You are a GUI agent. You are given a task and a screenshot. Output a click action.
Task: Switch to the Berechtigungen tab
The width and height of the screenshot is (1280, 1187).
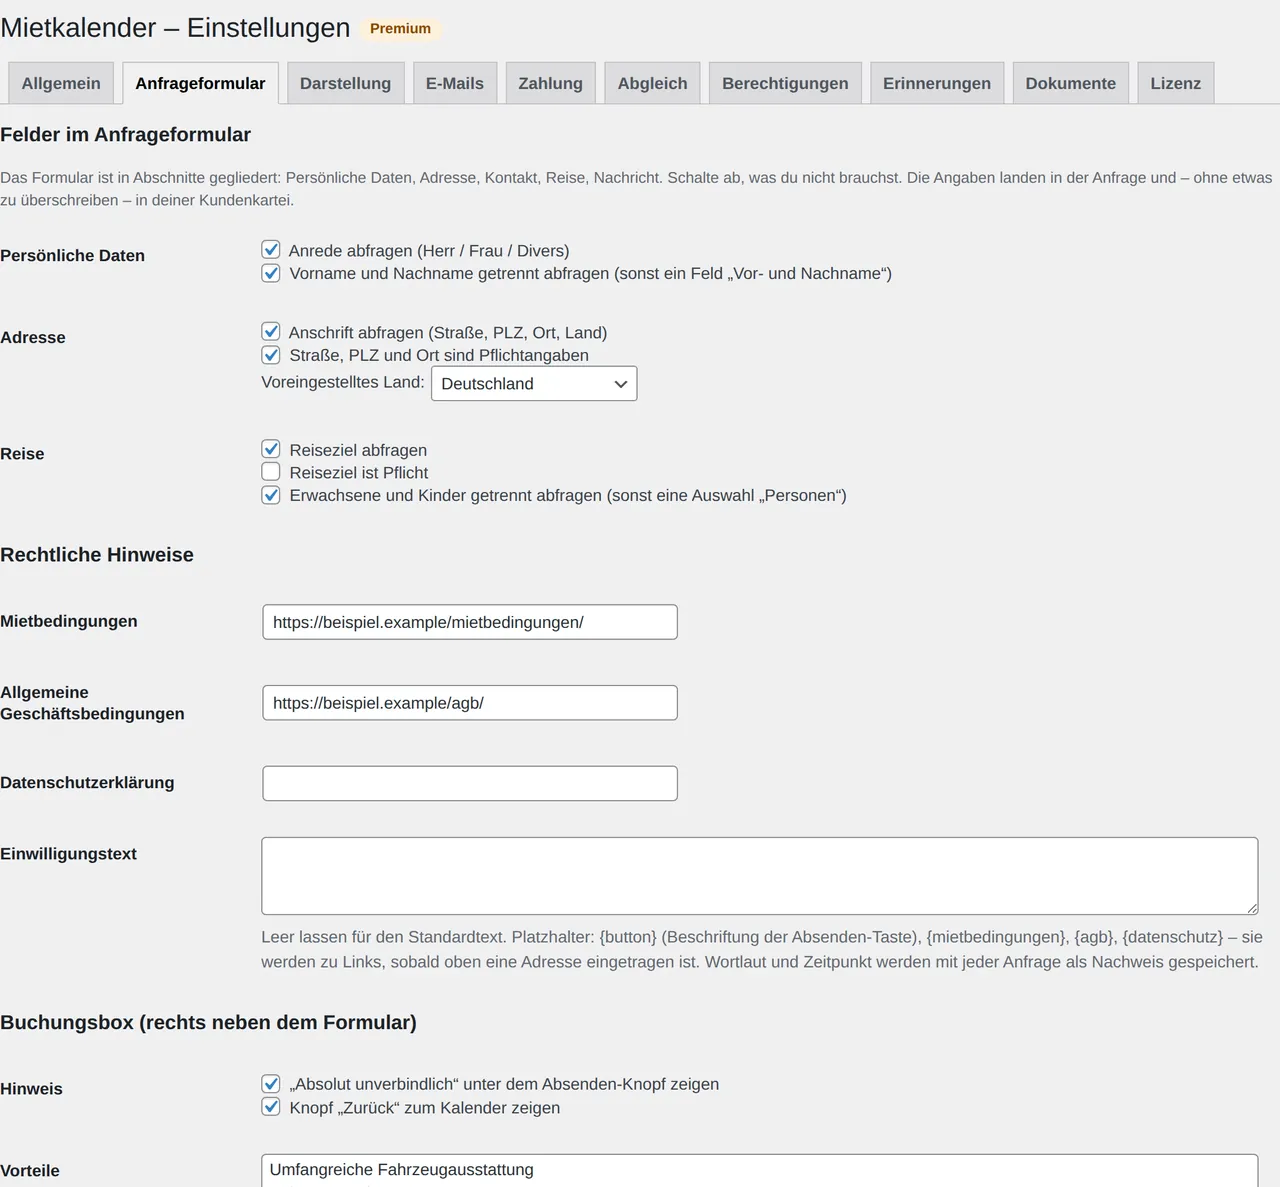[x=785, y=83]
